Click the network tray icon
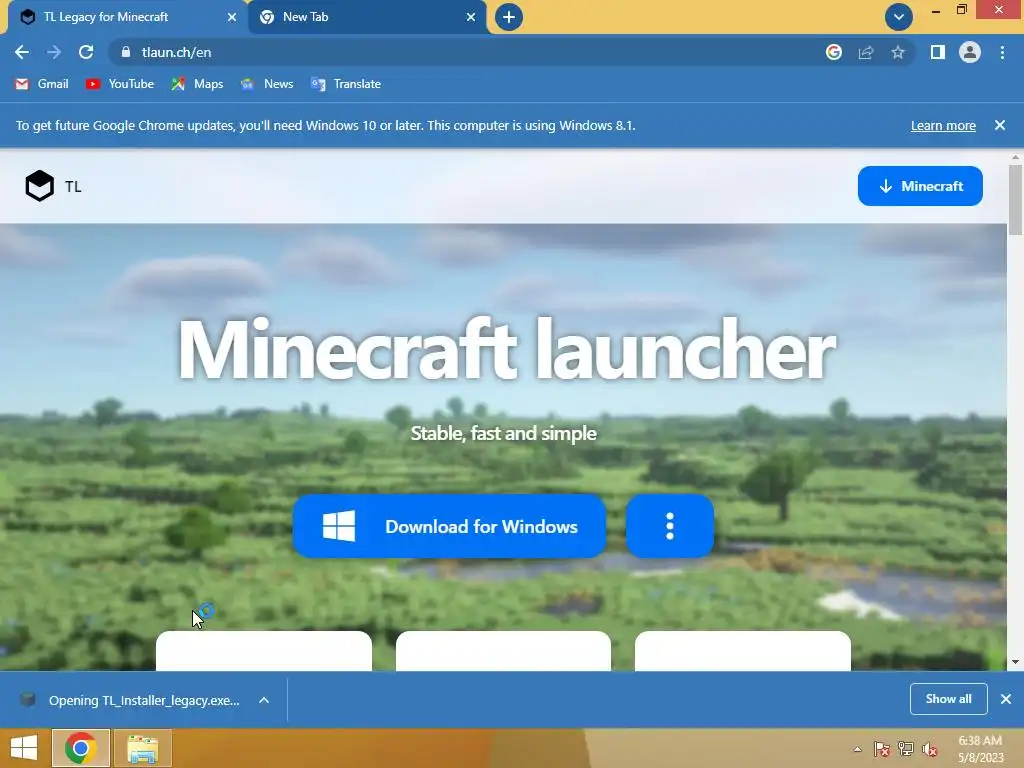 coord(906,749)
